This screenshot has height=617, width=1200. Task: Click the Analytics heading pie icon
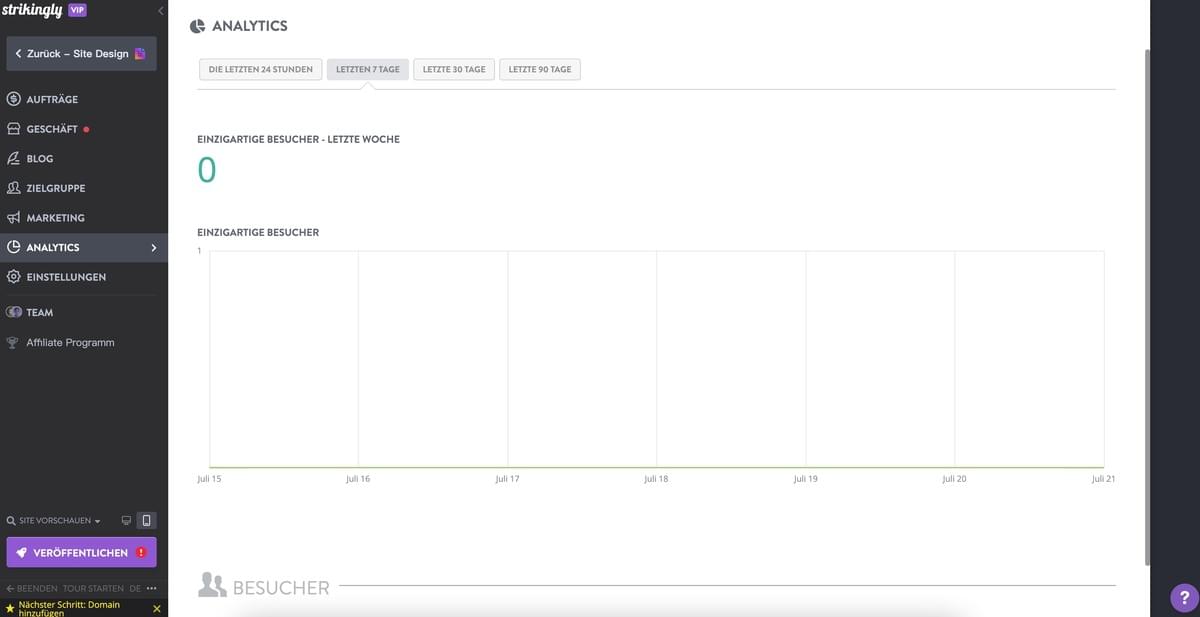pyautogui.click(x=198, y=26)
